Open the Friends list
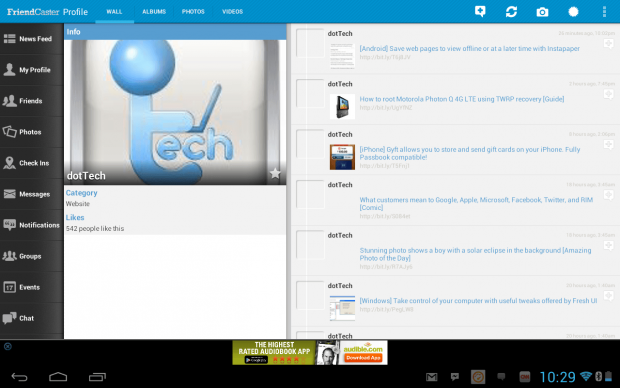Screen dimensions: 620x388 32,101
